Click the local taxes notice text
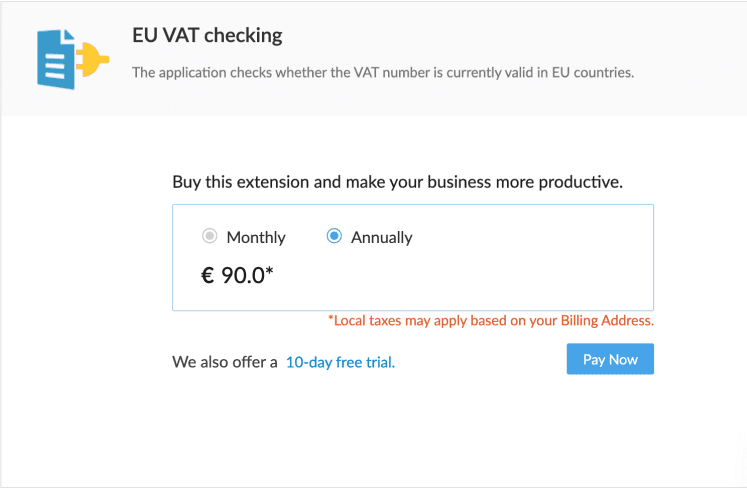 click(491, 321)
